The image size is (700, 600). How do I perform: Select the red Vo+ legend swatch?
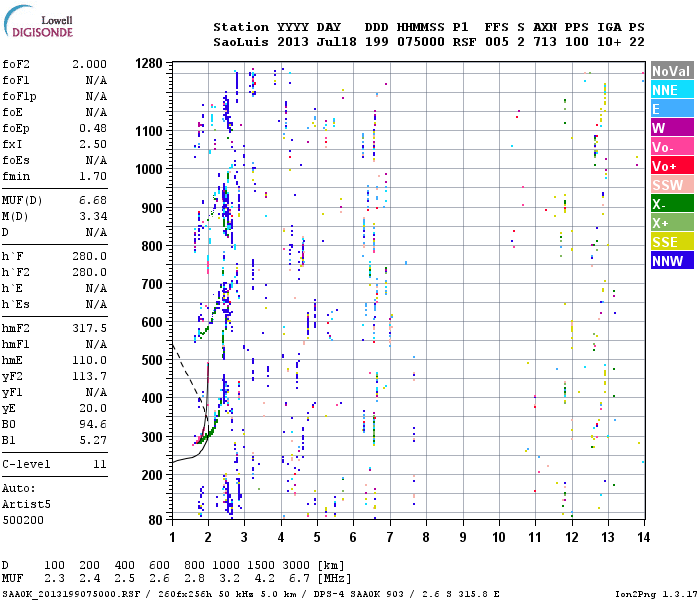point(672,166)
